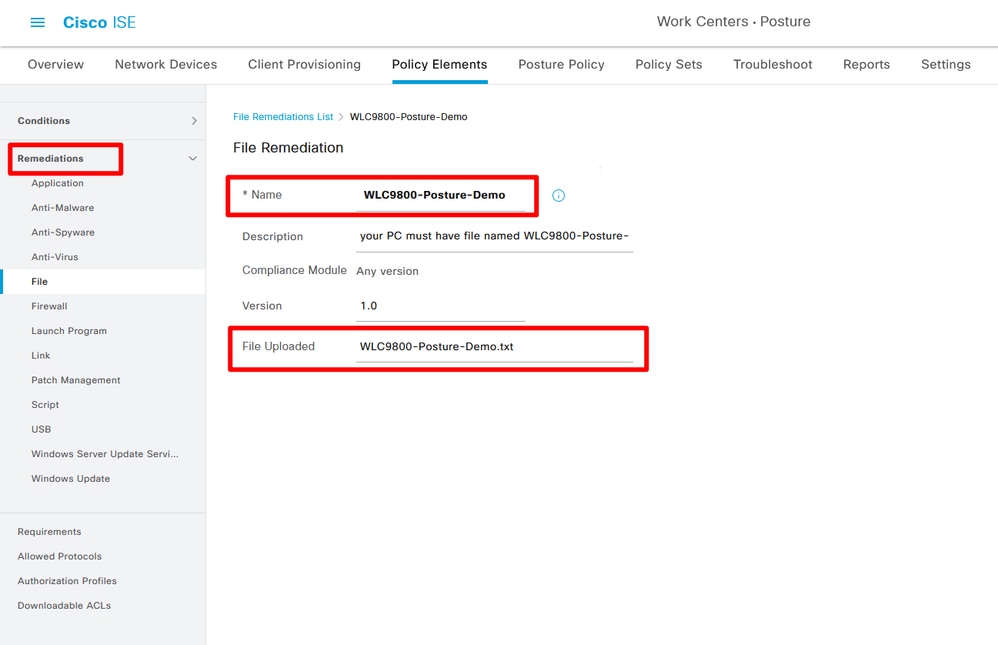This screenshot has width=998, height=645.
Task: Click the File Uploaded field
Action: 495,347
